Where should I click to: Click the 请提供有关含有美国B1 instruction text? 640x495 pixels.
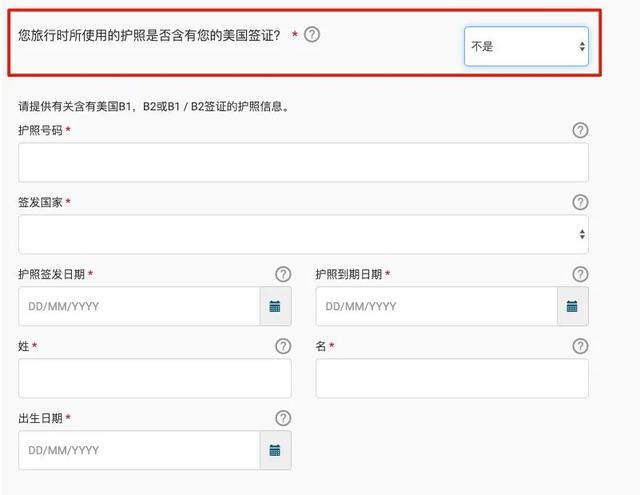click(154, 107)
